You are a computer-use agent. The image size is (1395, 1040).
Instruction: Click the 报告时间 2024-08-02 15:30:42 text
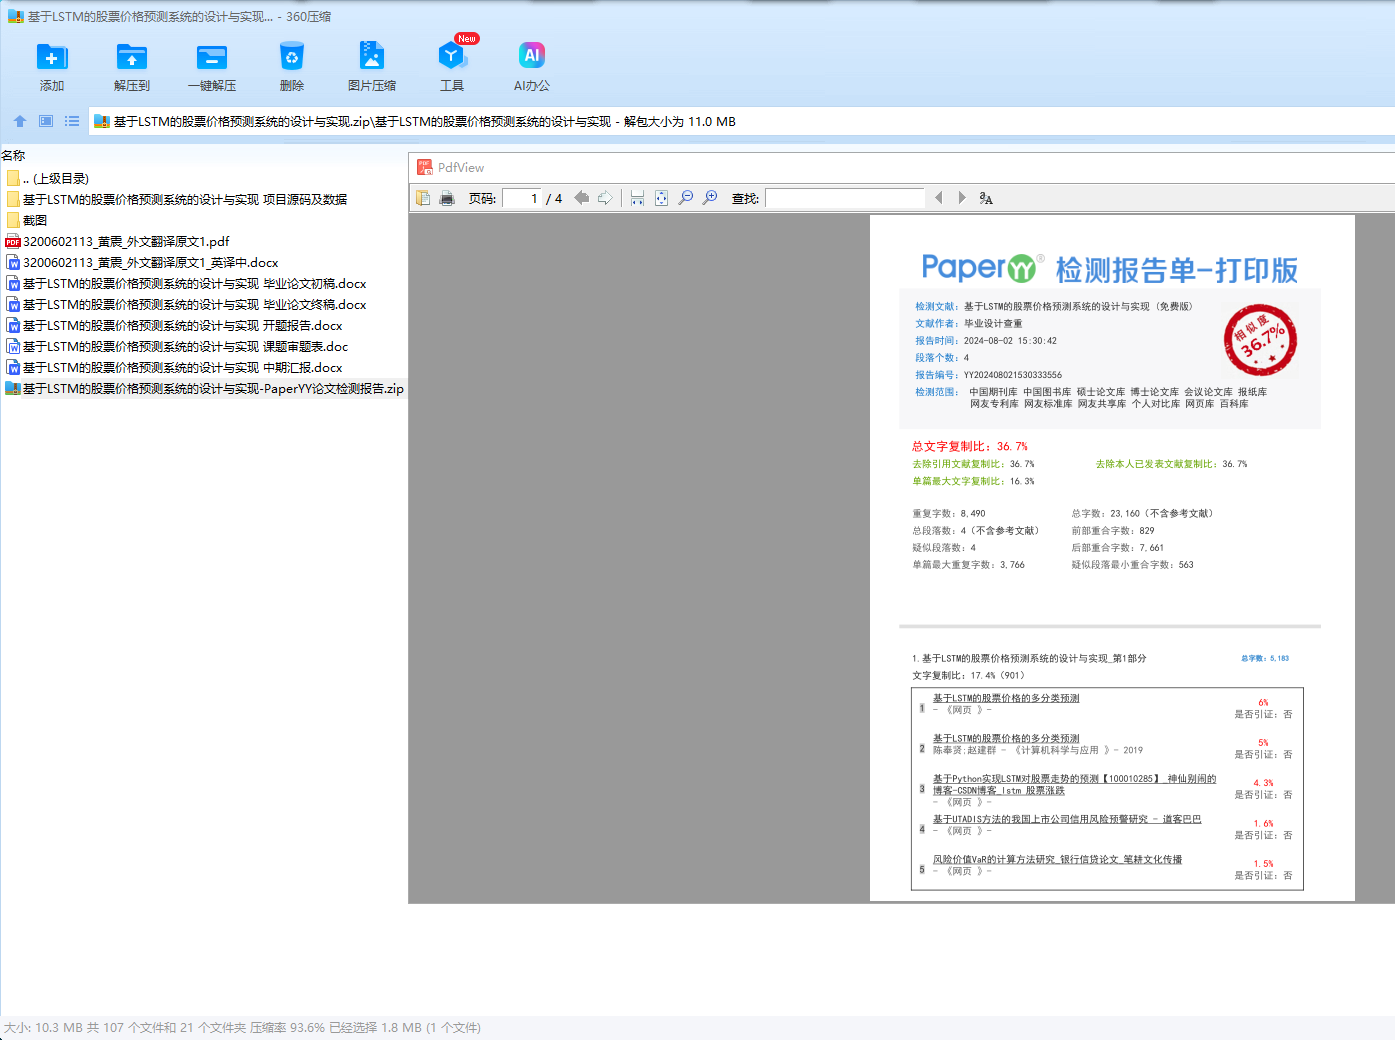click(x=985, y=340)
